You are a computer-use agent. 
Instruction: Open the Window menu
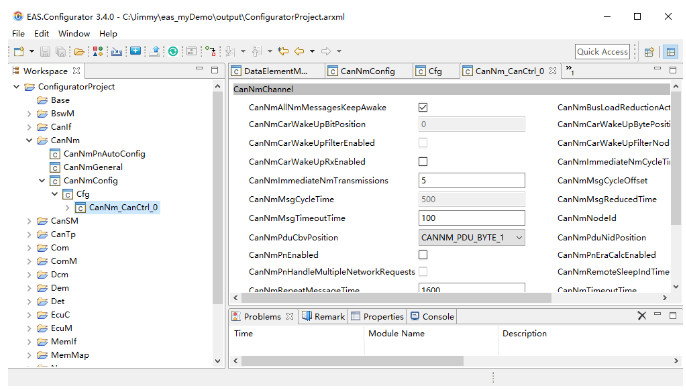coord(74,34)
